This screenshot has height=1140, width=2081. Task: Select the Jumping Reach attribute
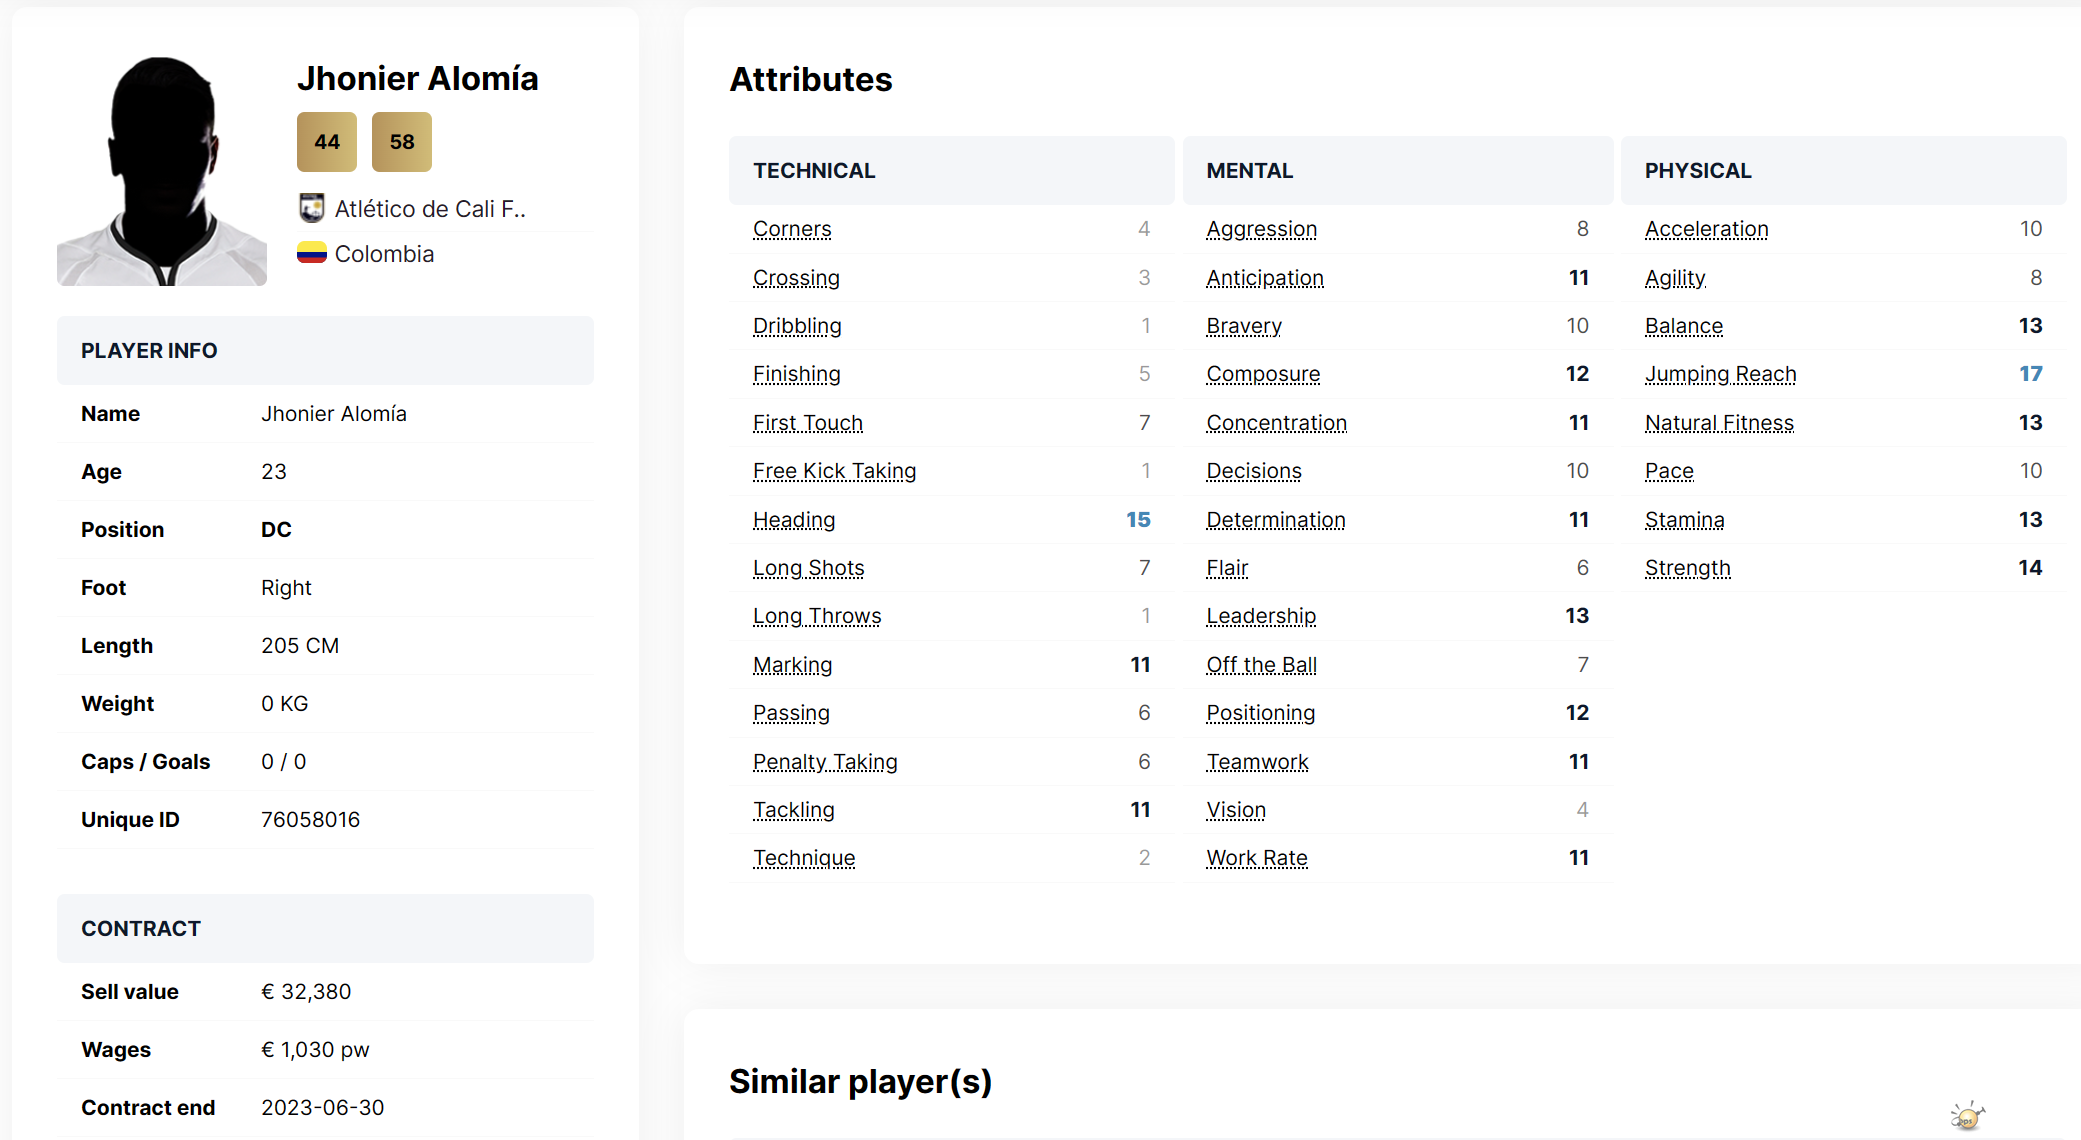pos(1721,374)
